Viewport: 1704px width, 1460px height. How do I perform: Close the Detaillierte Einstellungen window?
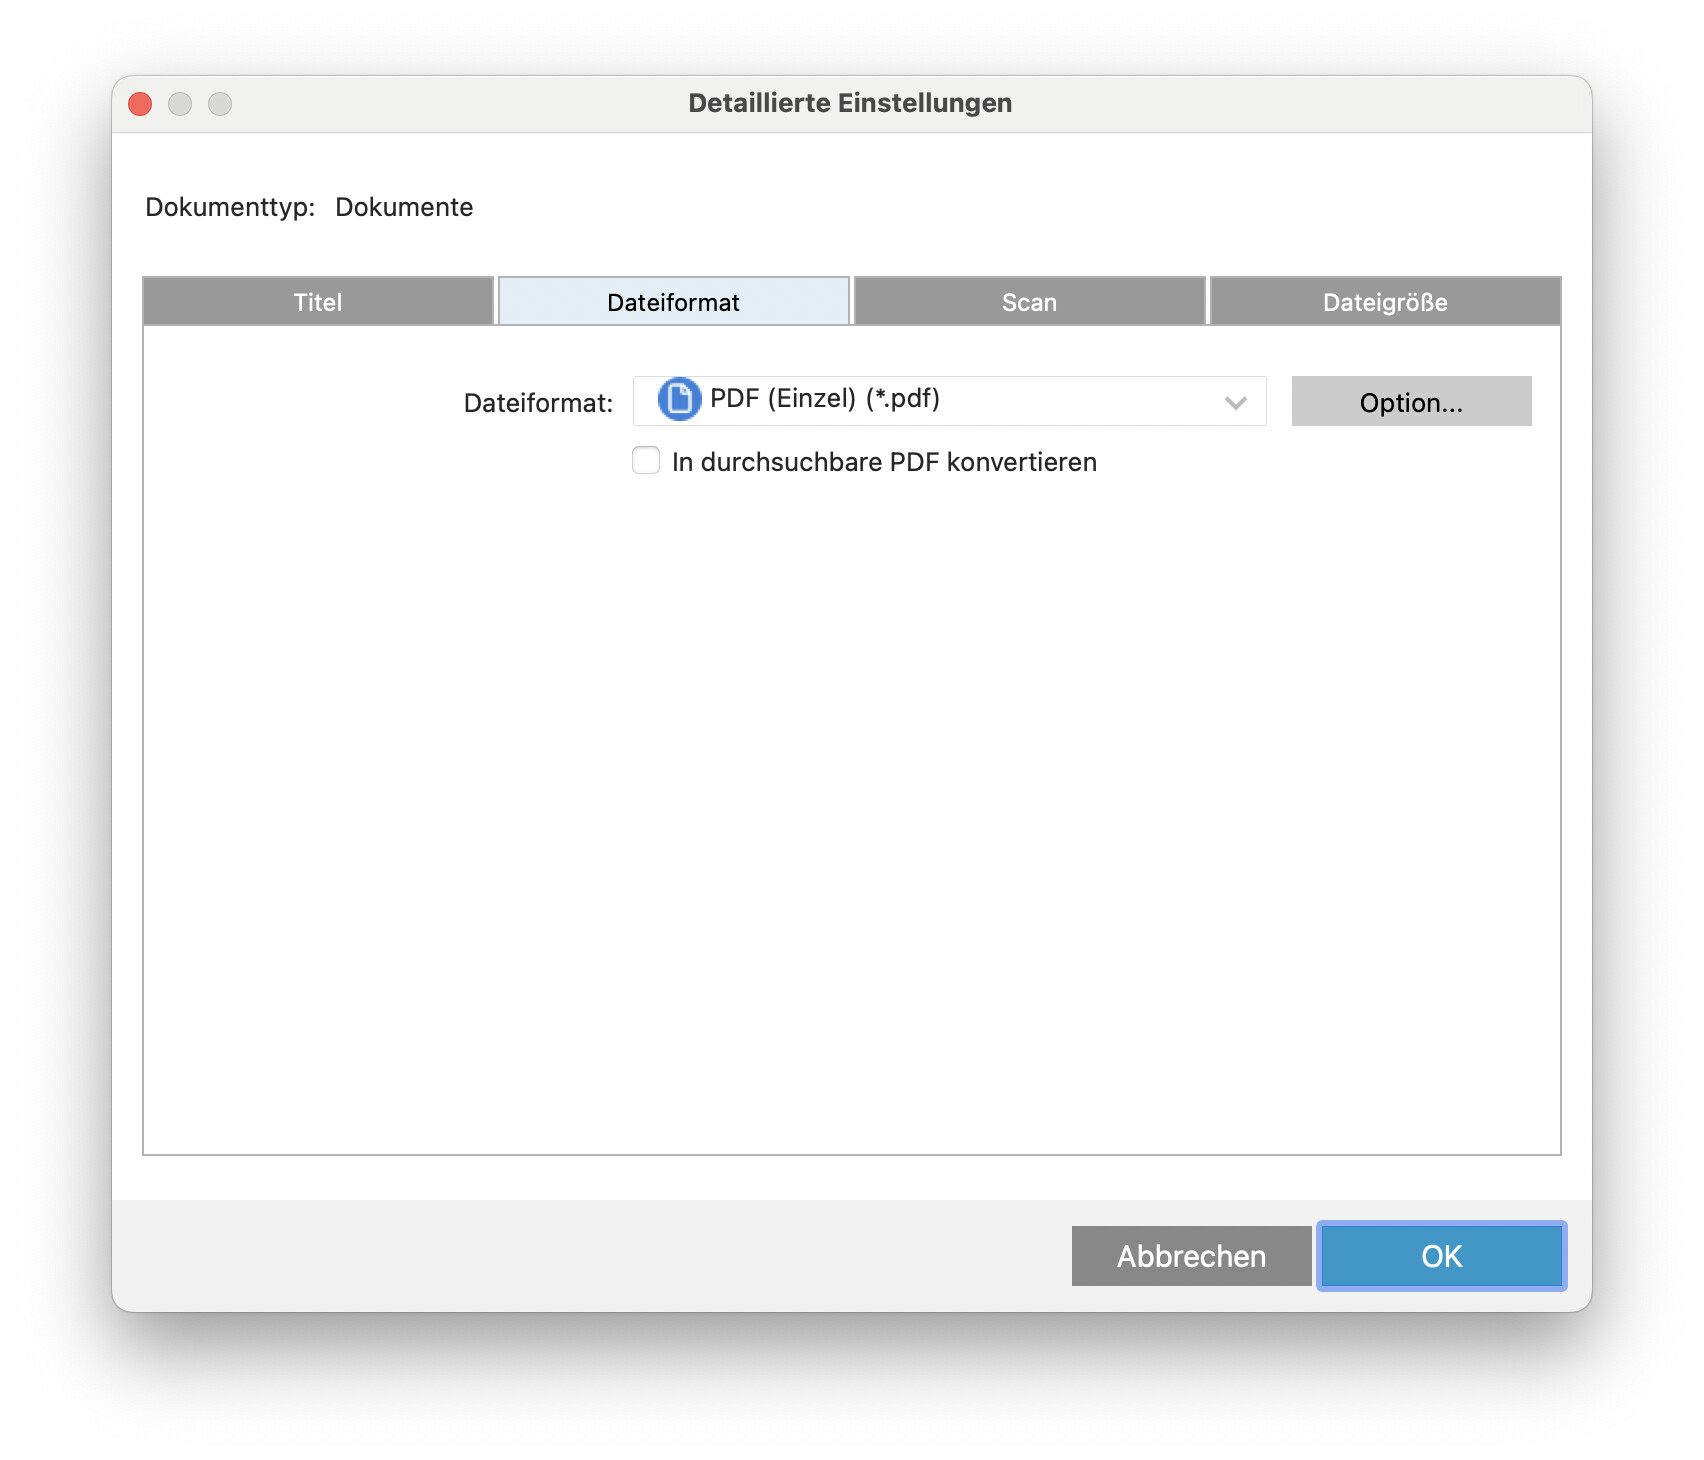[x=141, y=104]
